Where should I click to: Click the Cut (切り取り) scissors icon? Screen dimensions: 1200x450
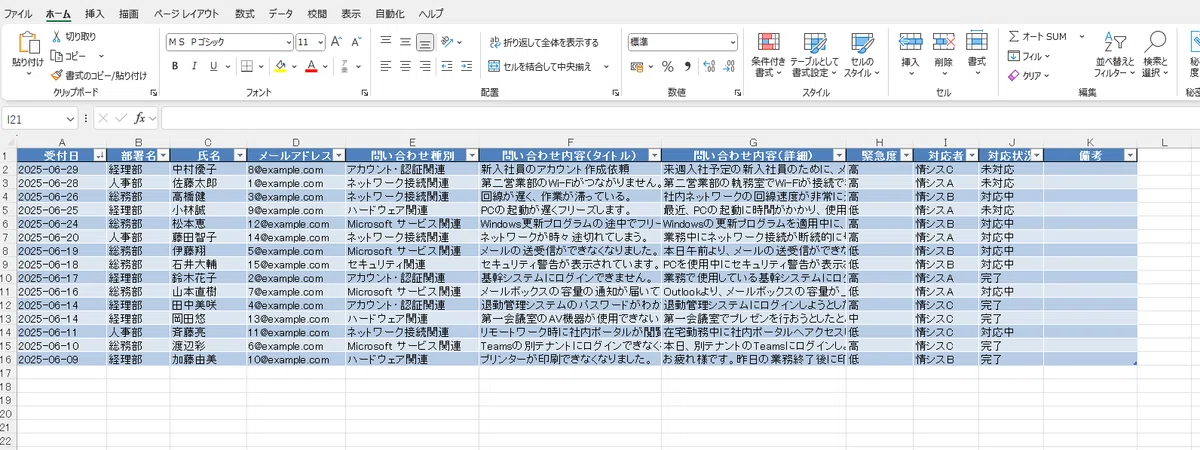[56, 36]
